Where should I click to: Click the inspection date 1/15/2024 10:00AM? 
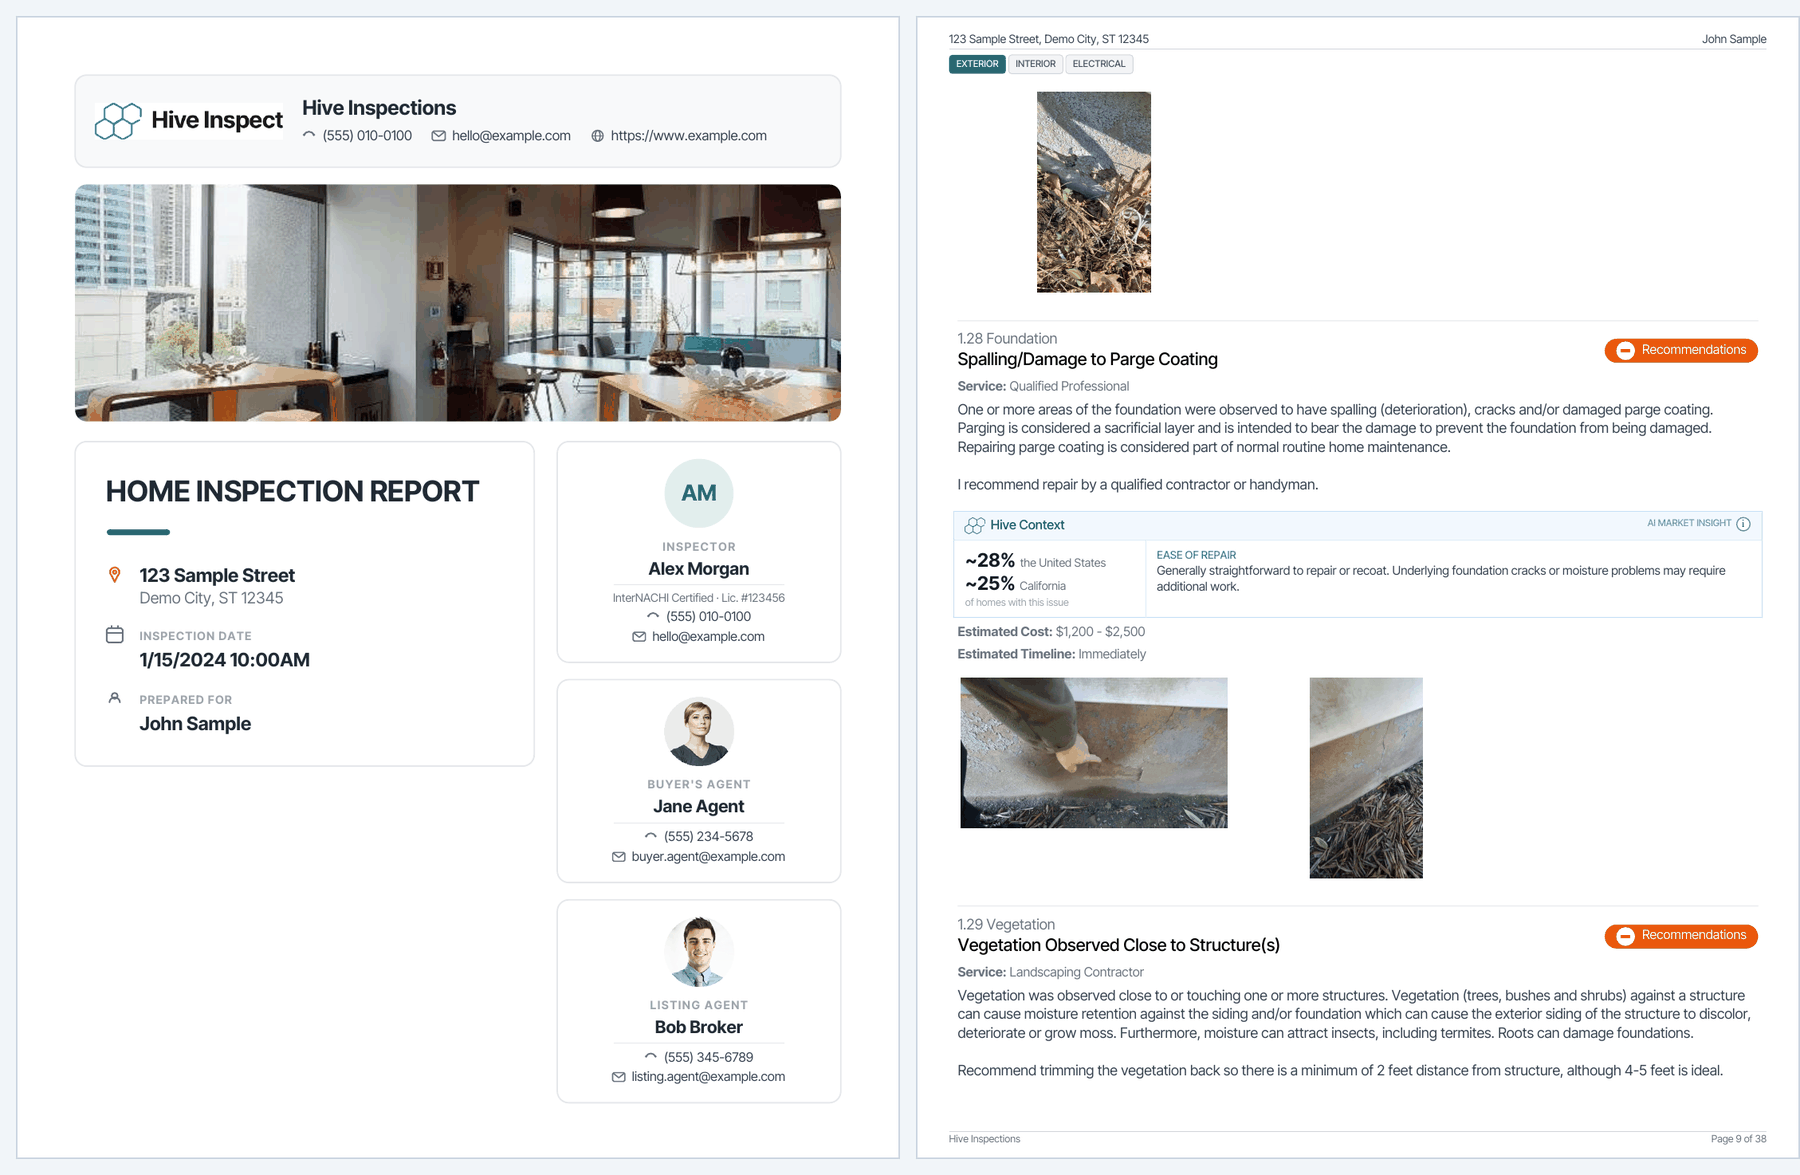pyautogui.click(x=225, y=660)
